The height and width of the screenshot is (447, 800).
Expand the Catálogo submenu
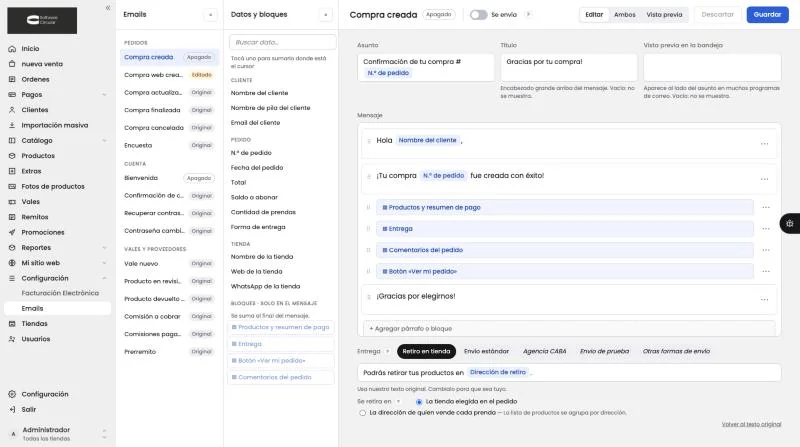[x=104, y=140]
